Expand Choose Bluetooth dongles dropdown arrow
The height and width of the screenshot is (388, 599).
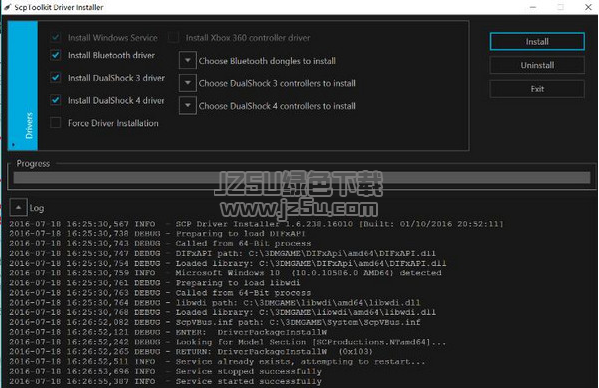pyautogui.click(x=188, y=60)
